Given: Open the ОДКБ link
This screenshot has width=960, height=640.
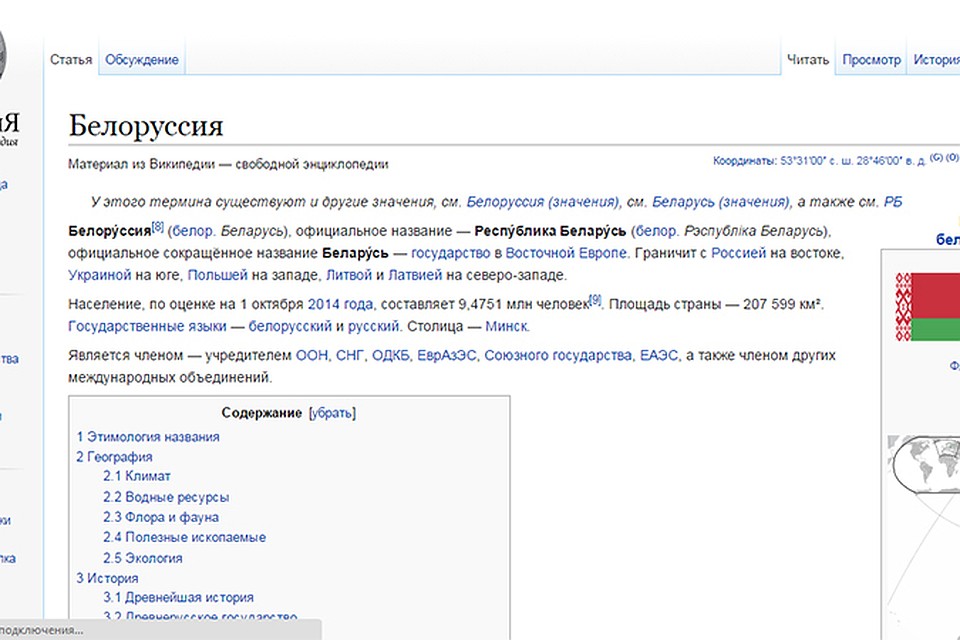Looking at the screenshot, I should point(391,355).
